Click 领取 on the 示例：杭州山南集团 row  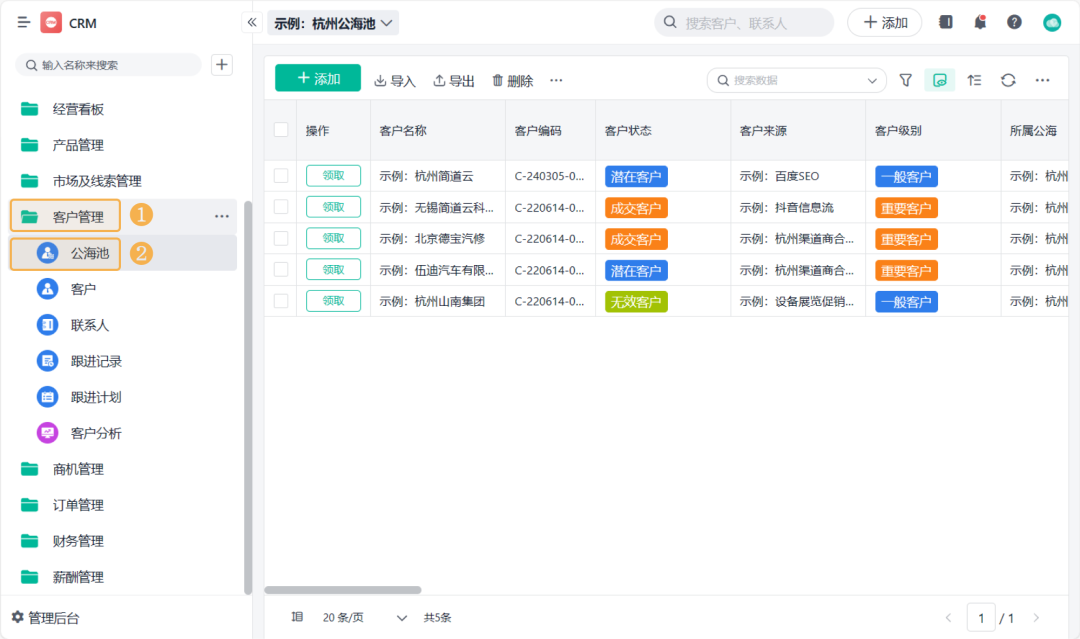pyautogui.click(x=332, y=300)
